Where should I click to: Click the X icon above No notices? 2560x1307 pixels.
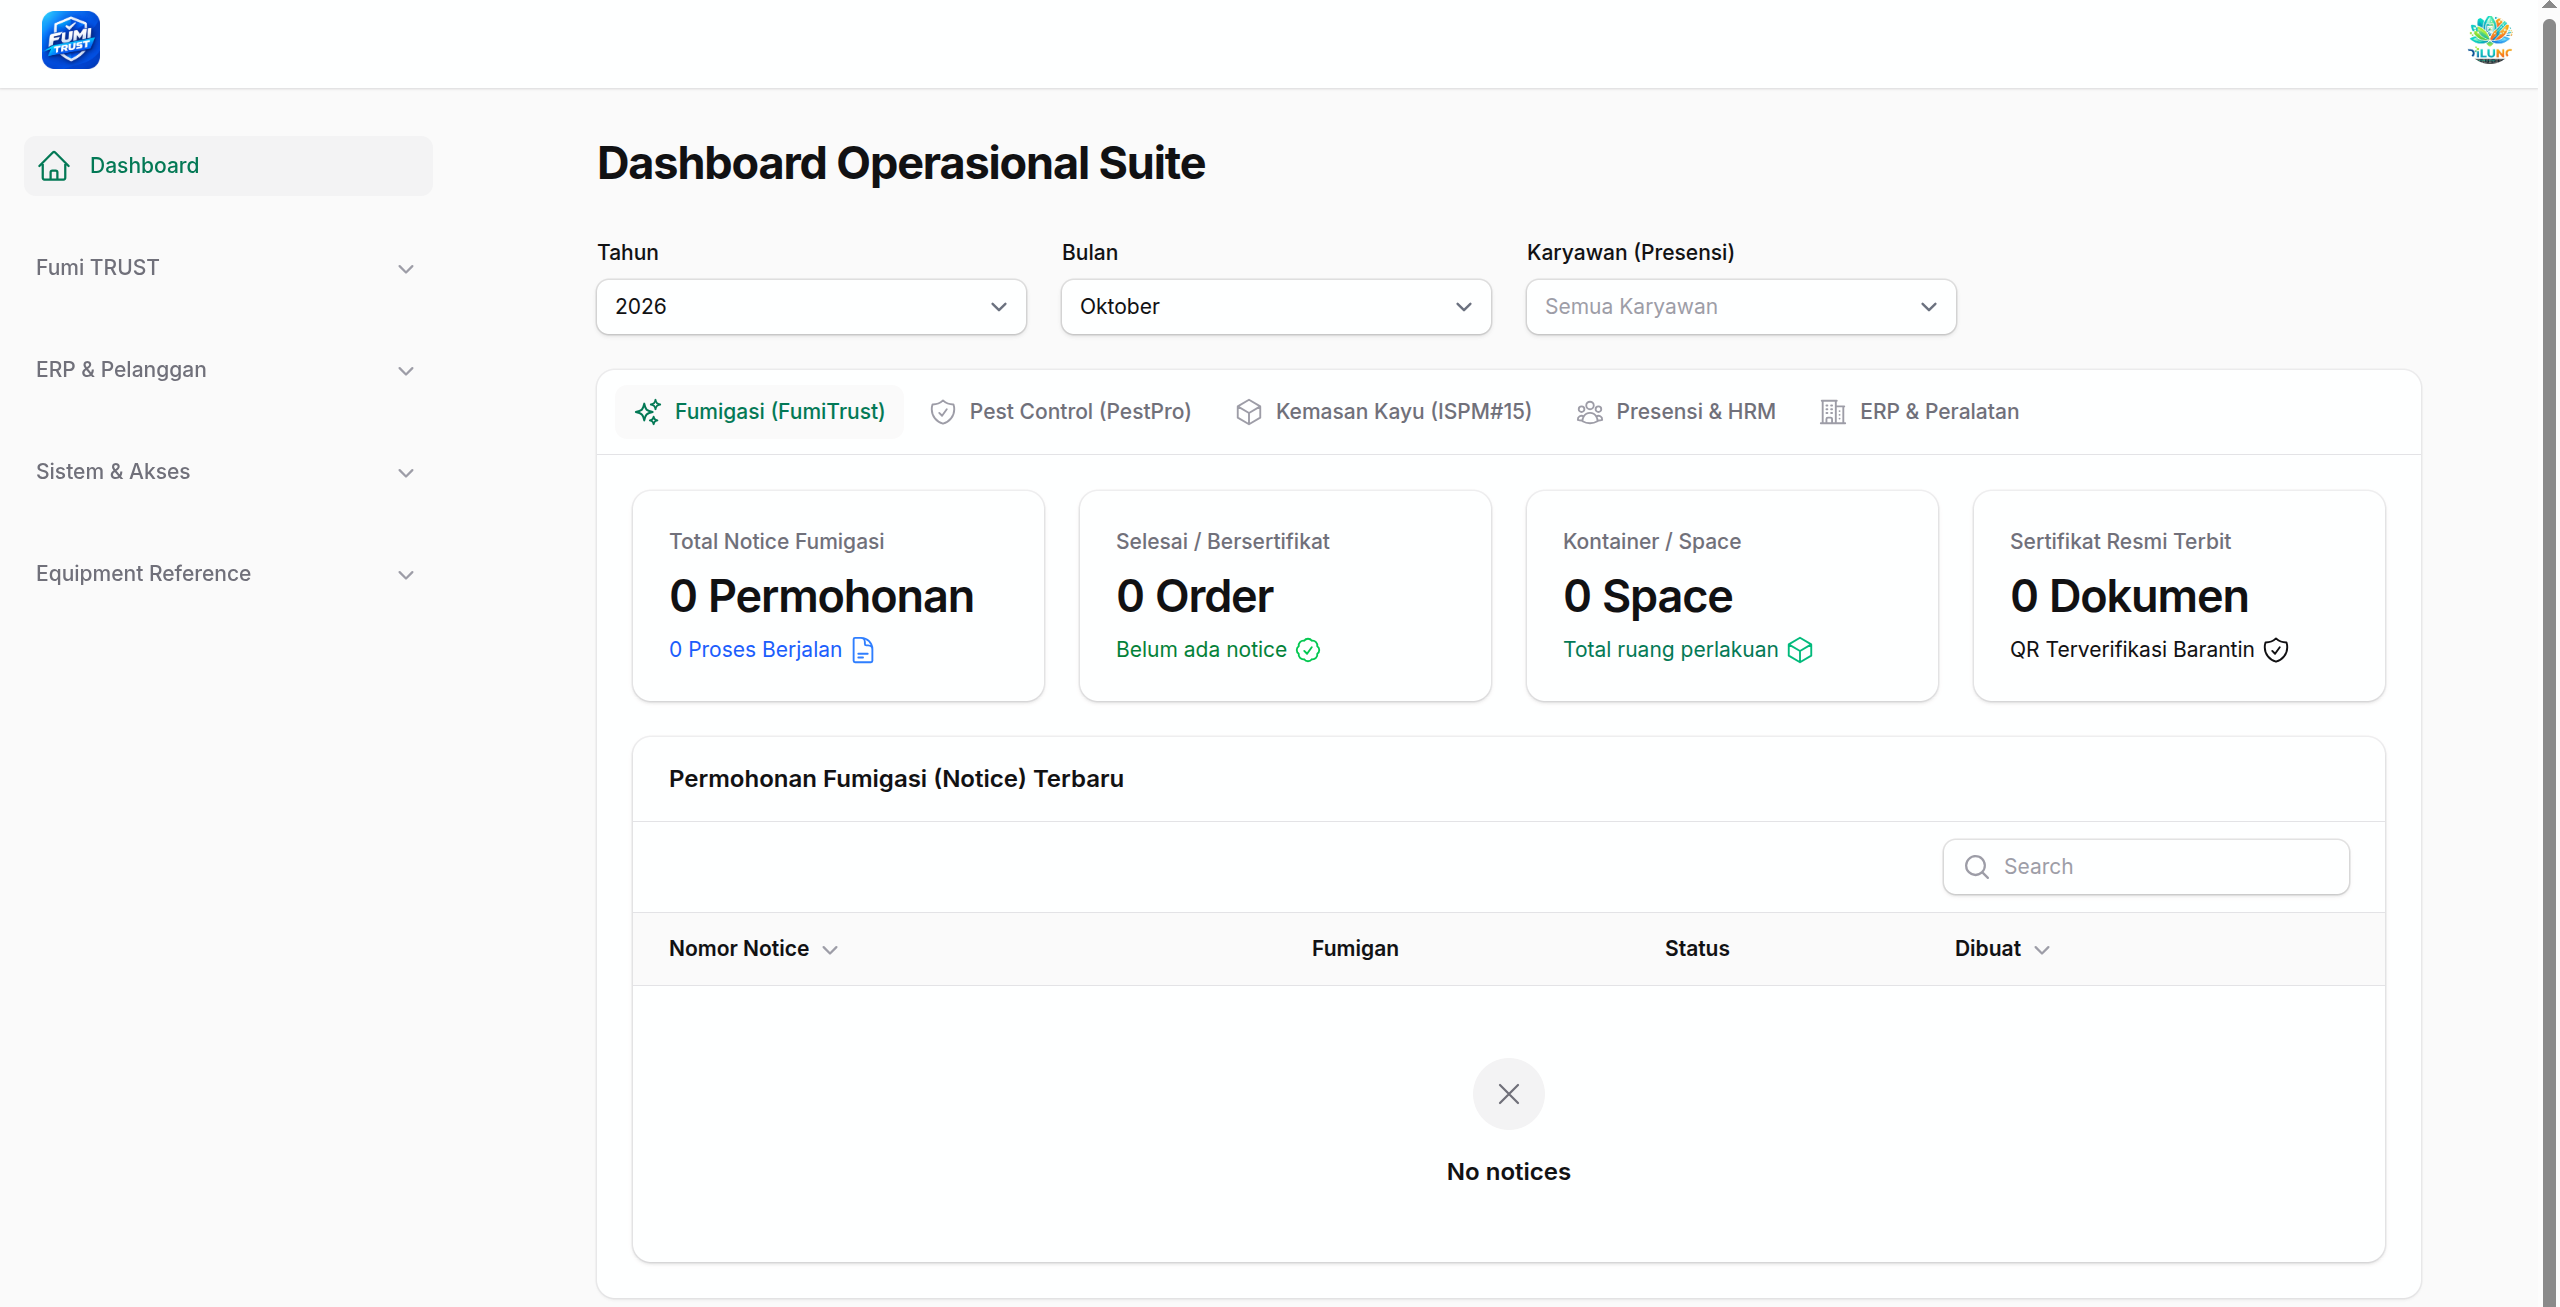click(x=1509, y=1094)
